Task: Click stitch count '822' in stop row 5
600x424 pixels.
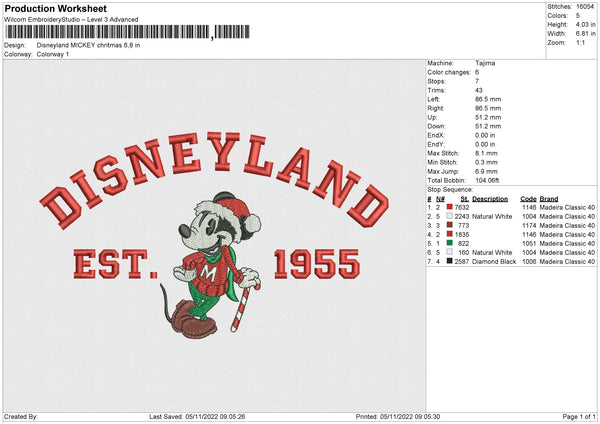Action: tap(463, 243)
